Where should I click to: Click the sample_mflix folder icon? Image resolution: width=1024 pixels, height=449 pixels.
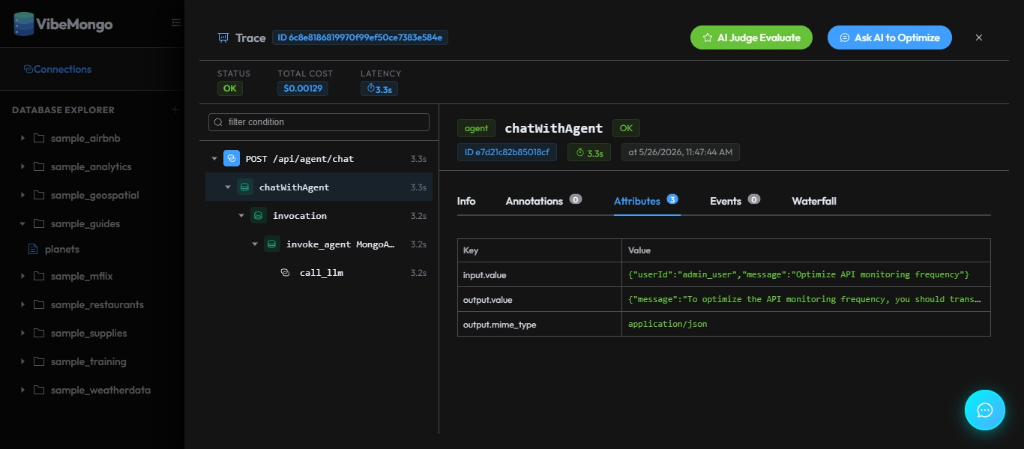[x=39, y=276]
